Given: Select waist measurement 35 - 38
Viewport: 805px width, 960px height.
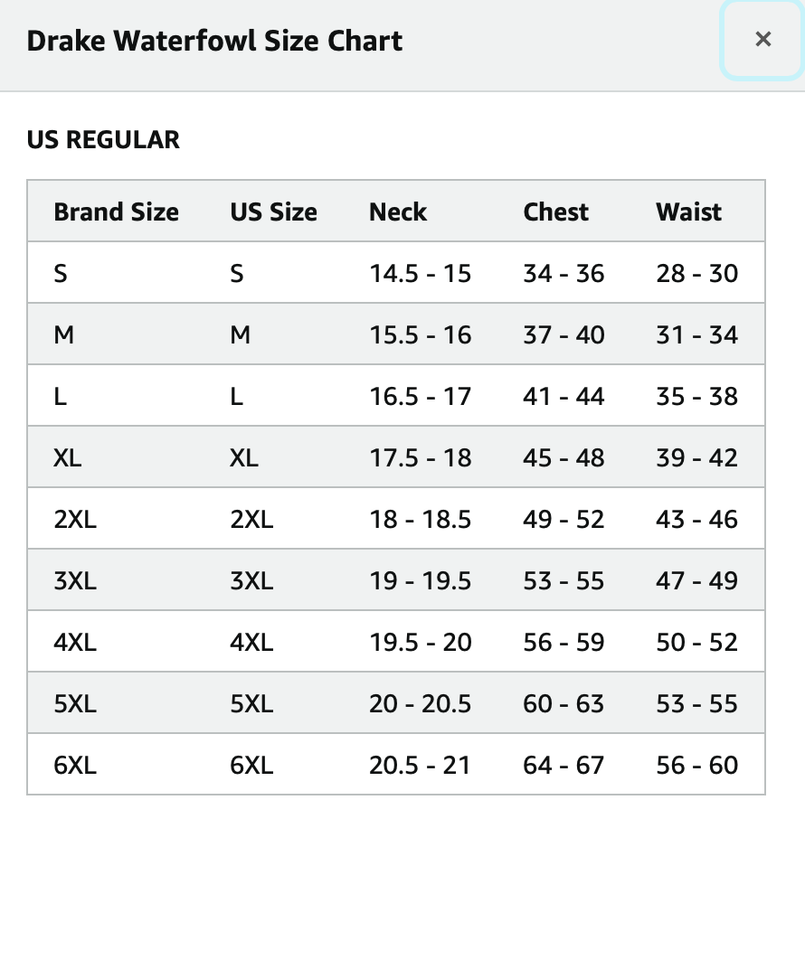Looking at the screenshot, I should [696, 396].
